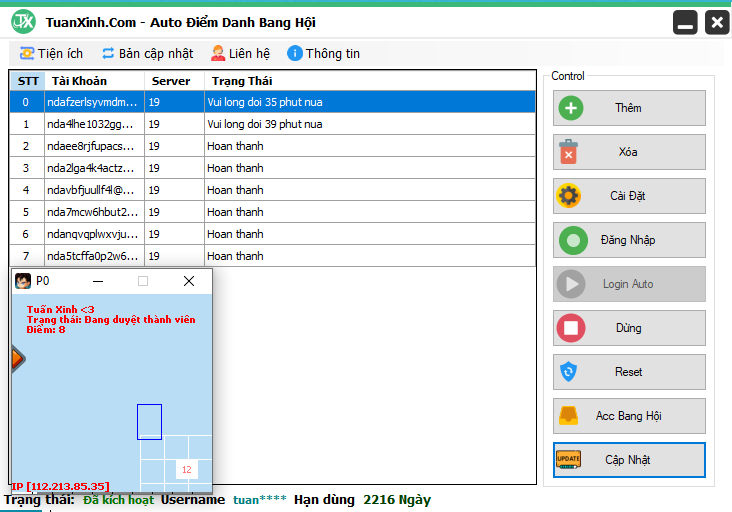
Task: Open the Liên hệ menu
Action: click(240, 53)
